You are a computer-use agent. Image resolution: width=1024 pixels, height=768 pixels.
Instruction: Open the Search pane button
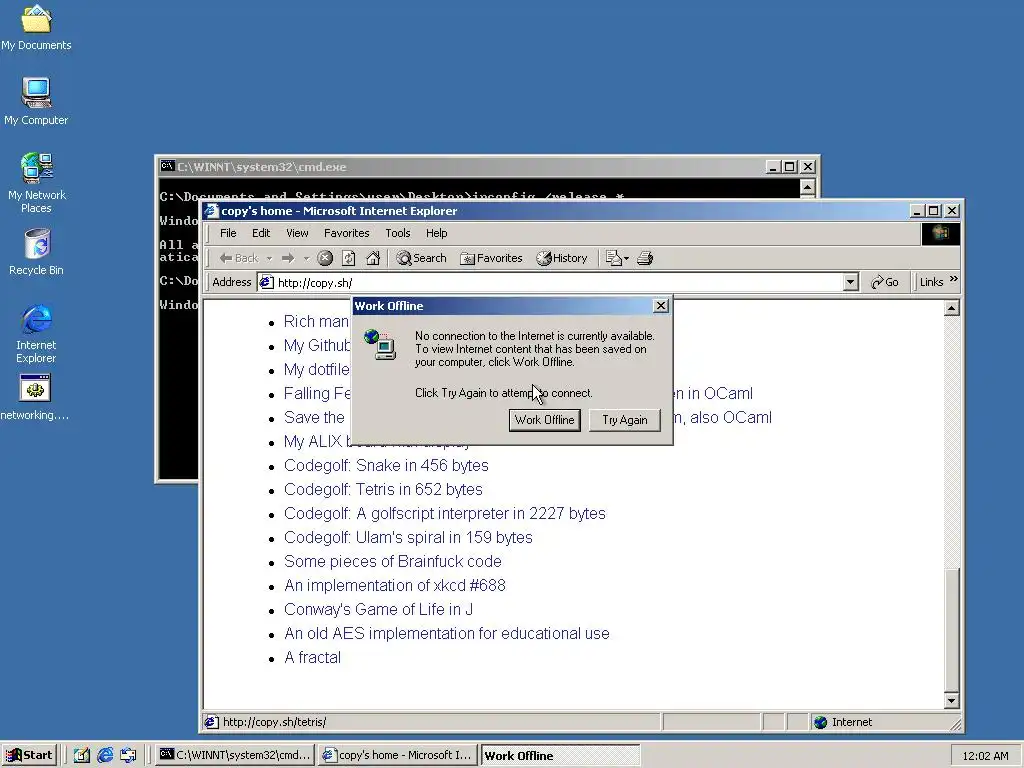(421, 258)
